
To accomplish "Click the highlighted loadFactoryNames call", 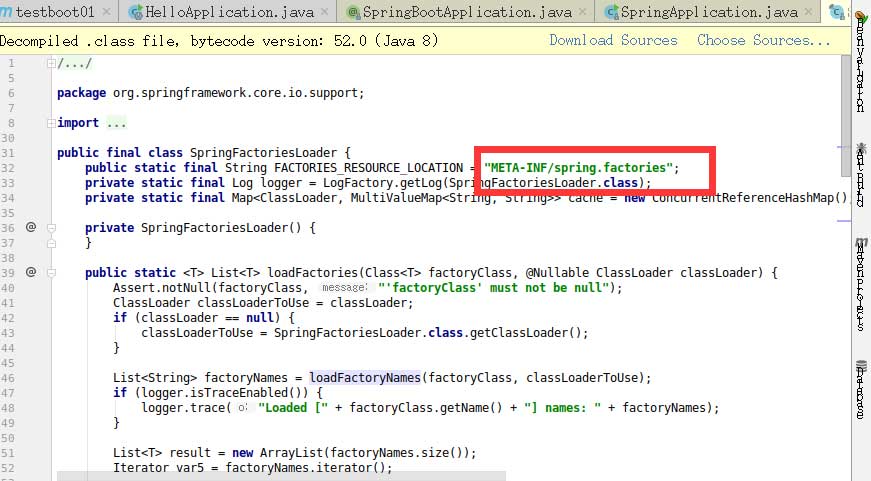I will point(365,378).
